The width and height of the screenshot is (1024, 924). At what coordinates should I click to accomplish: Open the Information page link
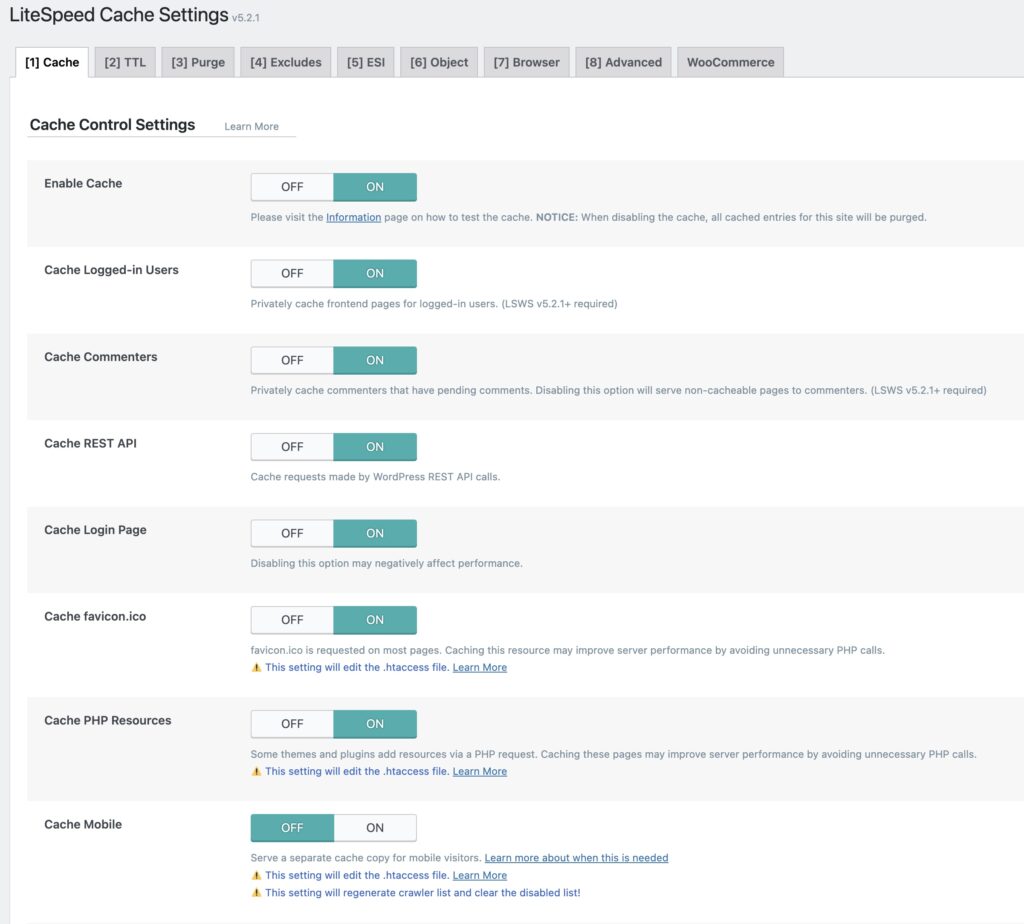pyautogui.click(x=353, y=217)
